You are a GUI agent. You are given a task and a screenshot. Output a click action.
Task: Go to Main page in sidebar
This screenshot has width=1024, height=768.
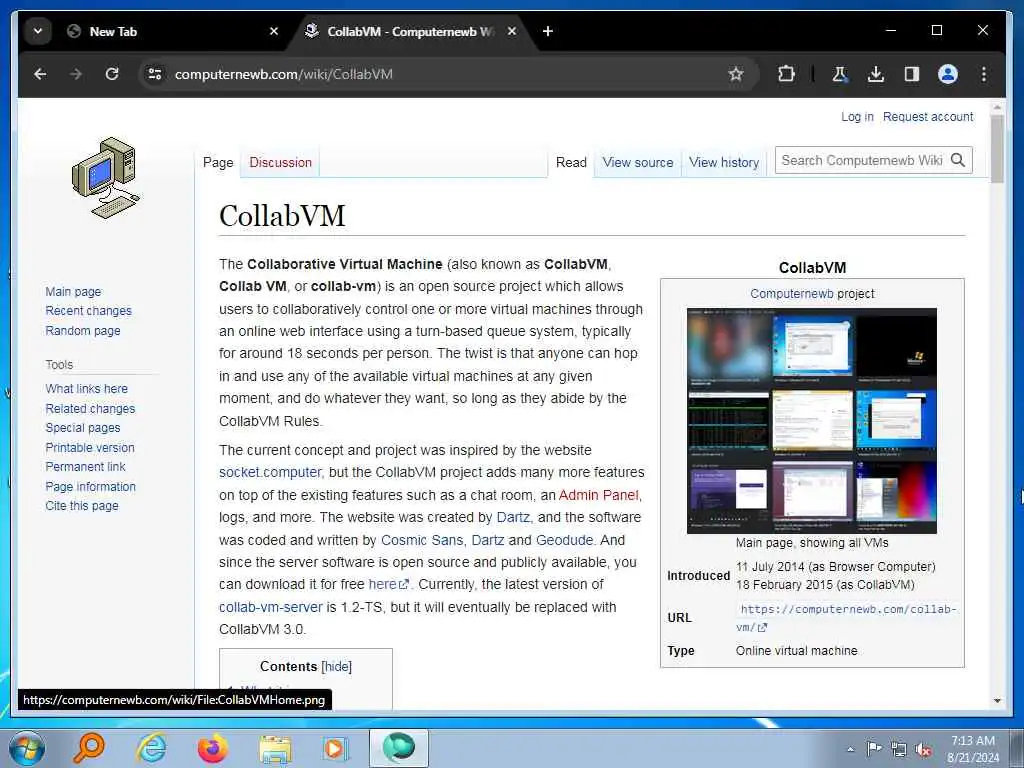click(73, 291)
